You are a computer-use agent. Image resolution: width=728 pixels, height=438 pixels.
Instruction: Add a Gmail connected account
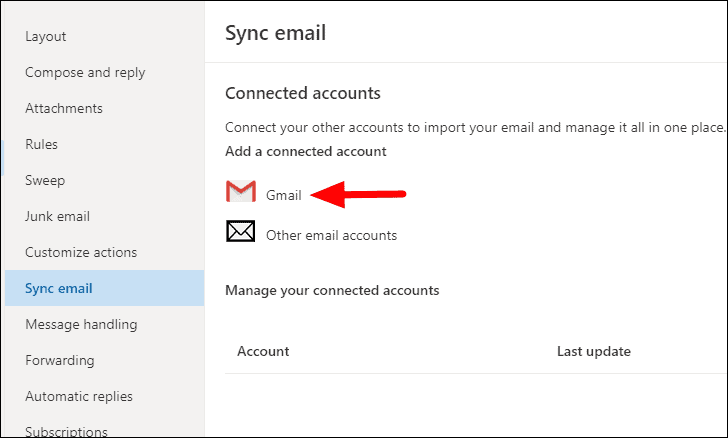click(283, 195)
